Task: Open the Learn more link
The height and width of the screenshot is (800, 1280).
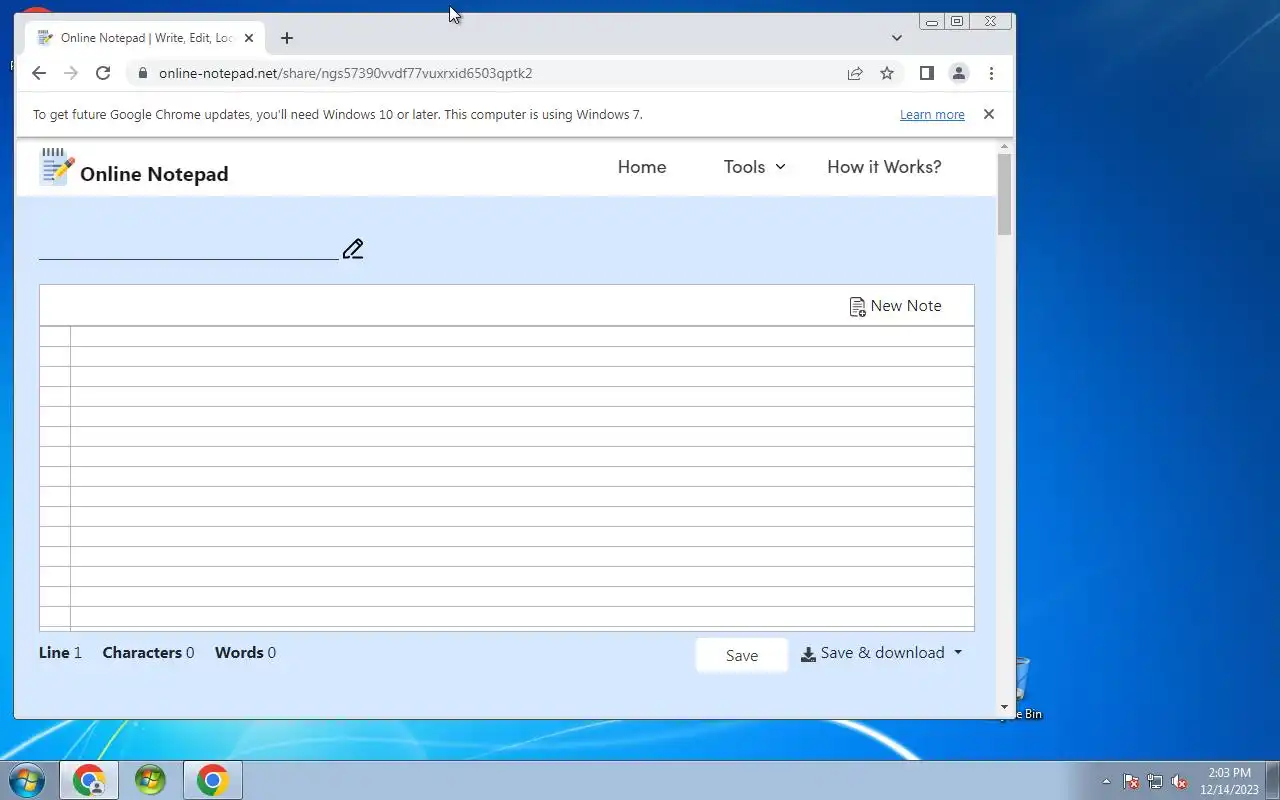Action: 932,115
